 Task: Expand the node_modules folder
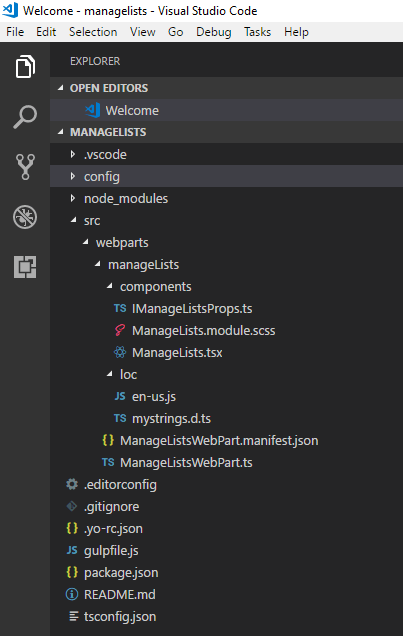coord(227,198)
